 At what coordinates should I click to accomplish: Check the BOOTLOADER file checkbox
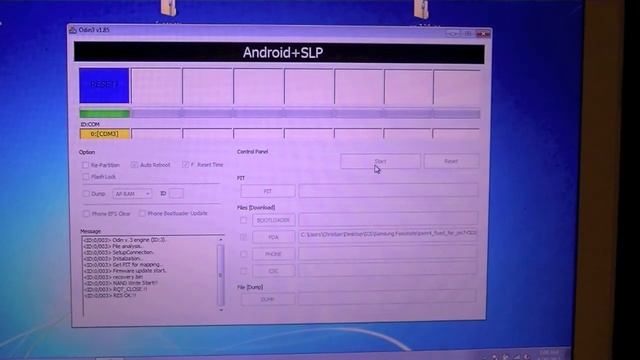click(x=243, y=220)
